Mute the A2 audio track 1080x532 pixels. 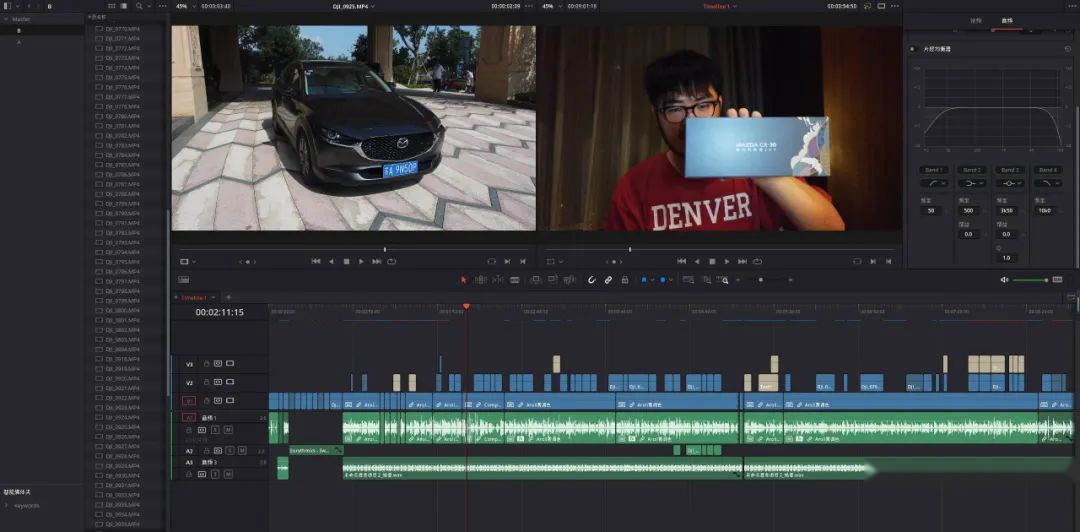(241, 451)
